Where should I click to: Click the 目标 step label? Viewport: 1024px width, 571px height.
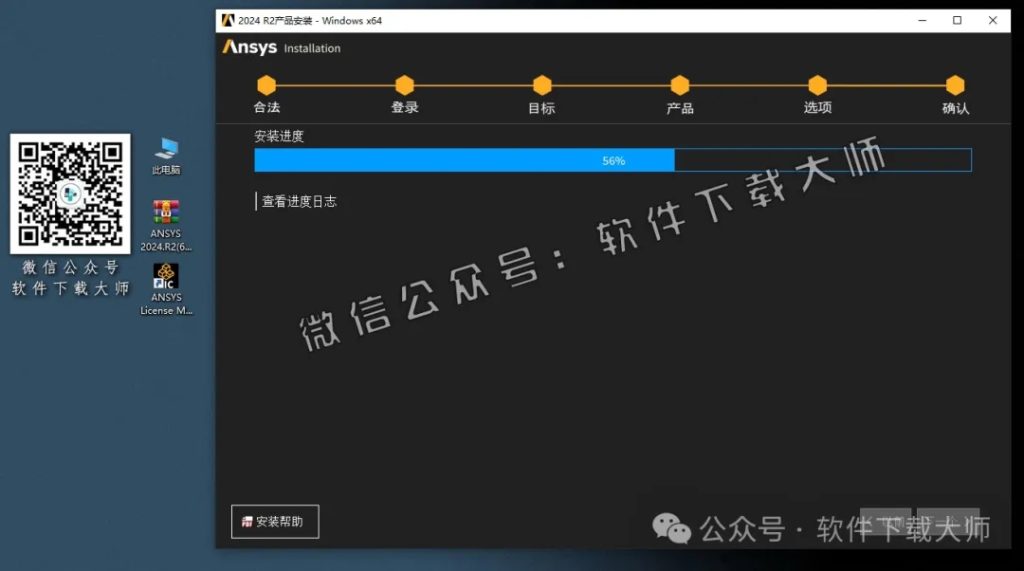coord(541,108)
